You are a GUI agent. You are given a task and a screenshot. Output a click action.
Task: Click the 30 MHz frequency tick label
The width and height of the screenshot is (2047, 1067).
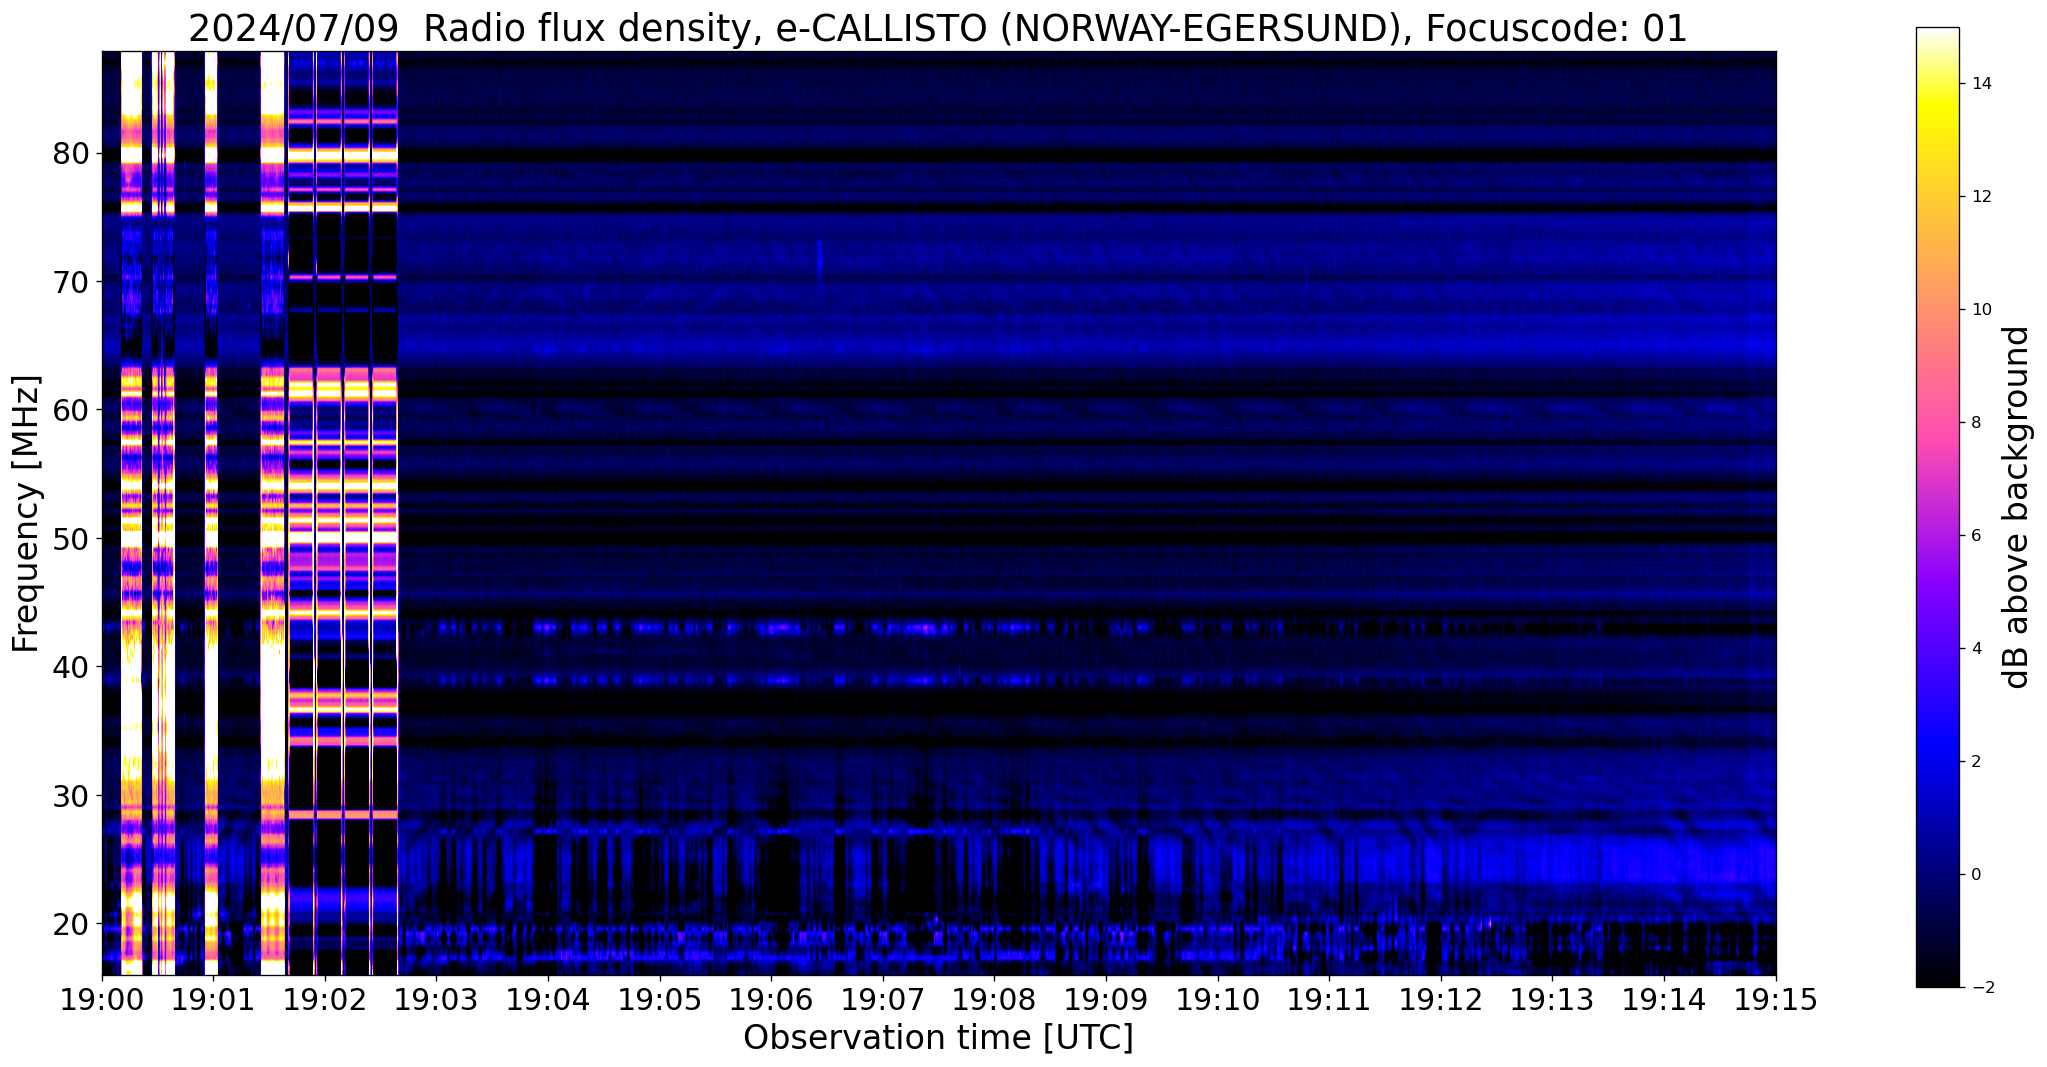[72, 796]
